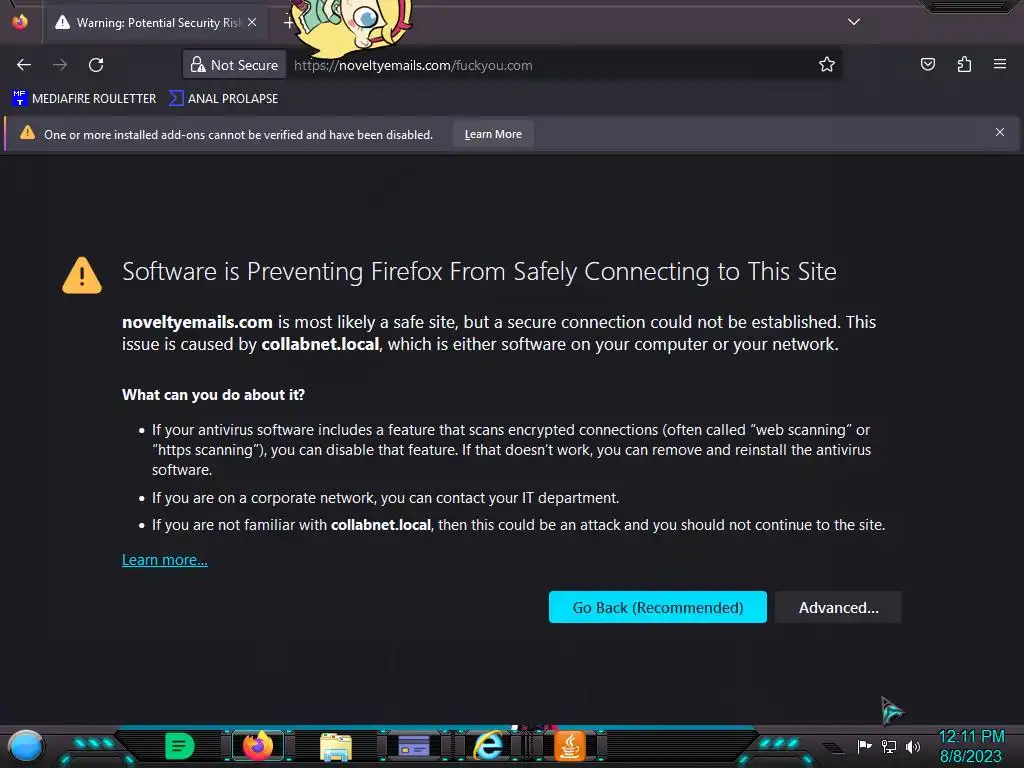1024x768 pixels.
Task: Open the Java app in taskbar
Action: pyautogui.click(x=569, y=746)
